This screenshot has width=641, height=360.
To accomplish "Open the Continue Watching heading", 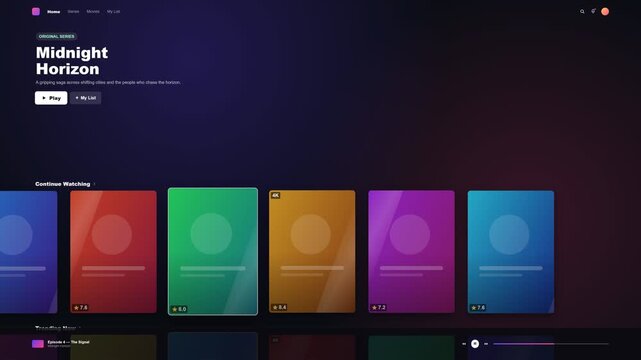I will click(x=63, y=184).
